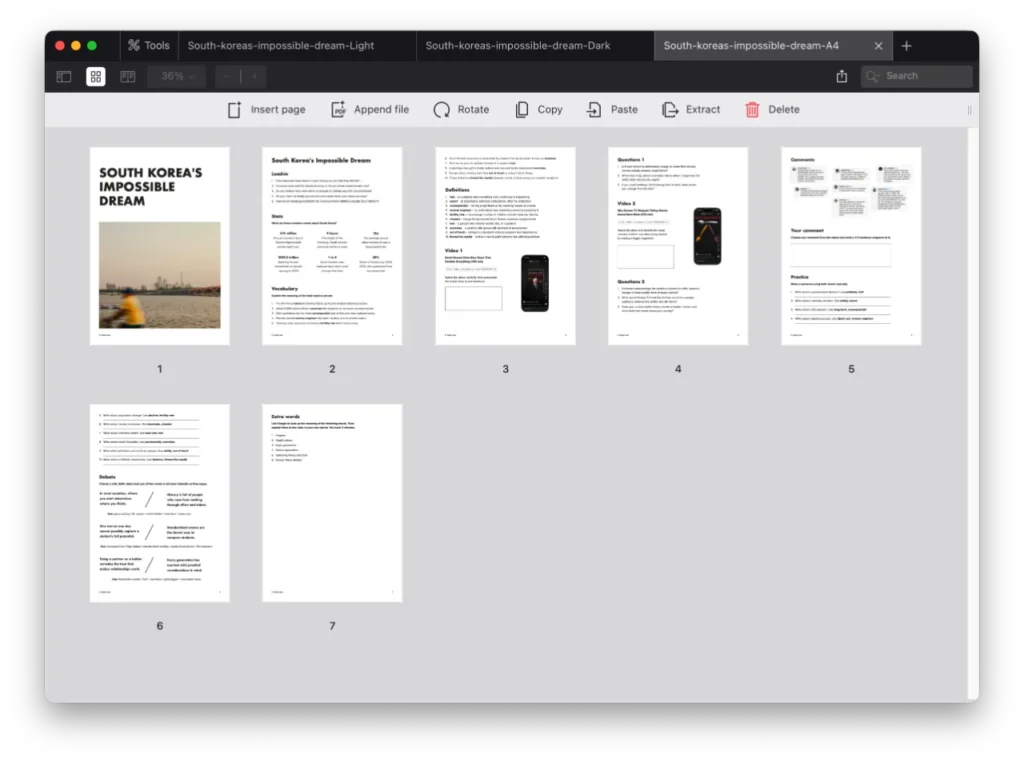Open the 36% zoom level dropdown
This screenshot has width=1024, height=762.
(176, 76)
